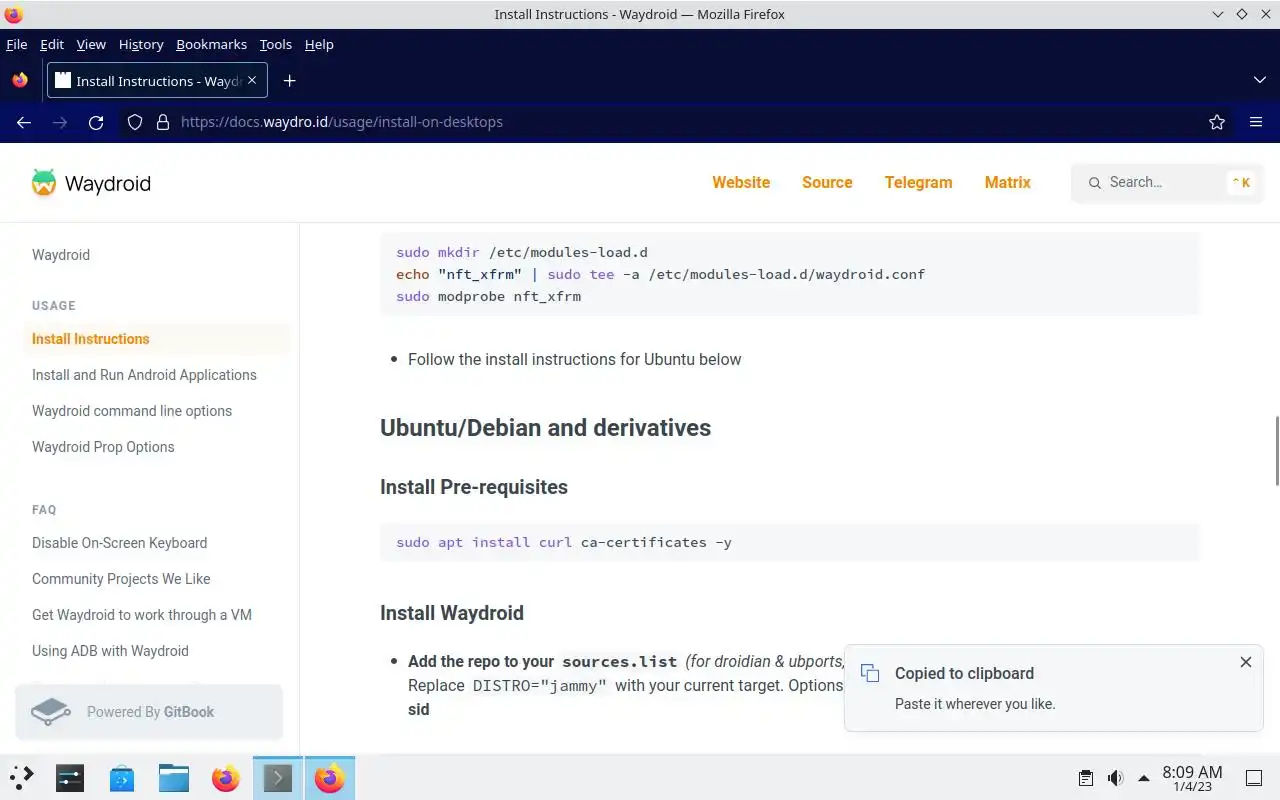This screenshot has width=1280, height=800.
Task: Minimize the Firefox window
Action: tap(1217, 14)
